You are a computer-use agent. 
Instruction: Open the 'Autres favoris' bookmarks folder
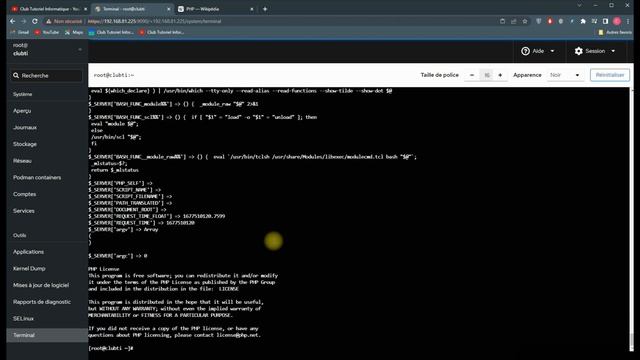(x=615, y=32)
